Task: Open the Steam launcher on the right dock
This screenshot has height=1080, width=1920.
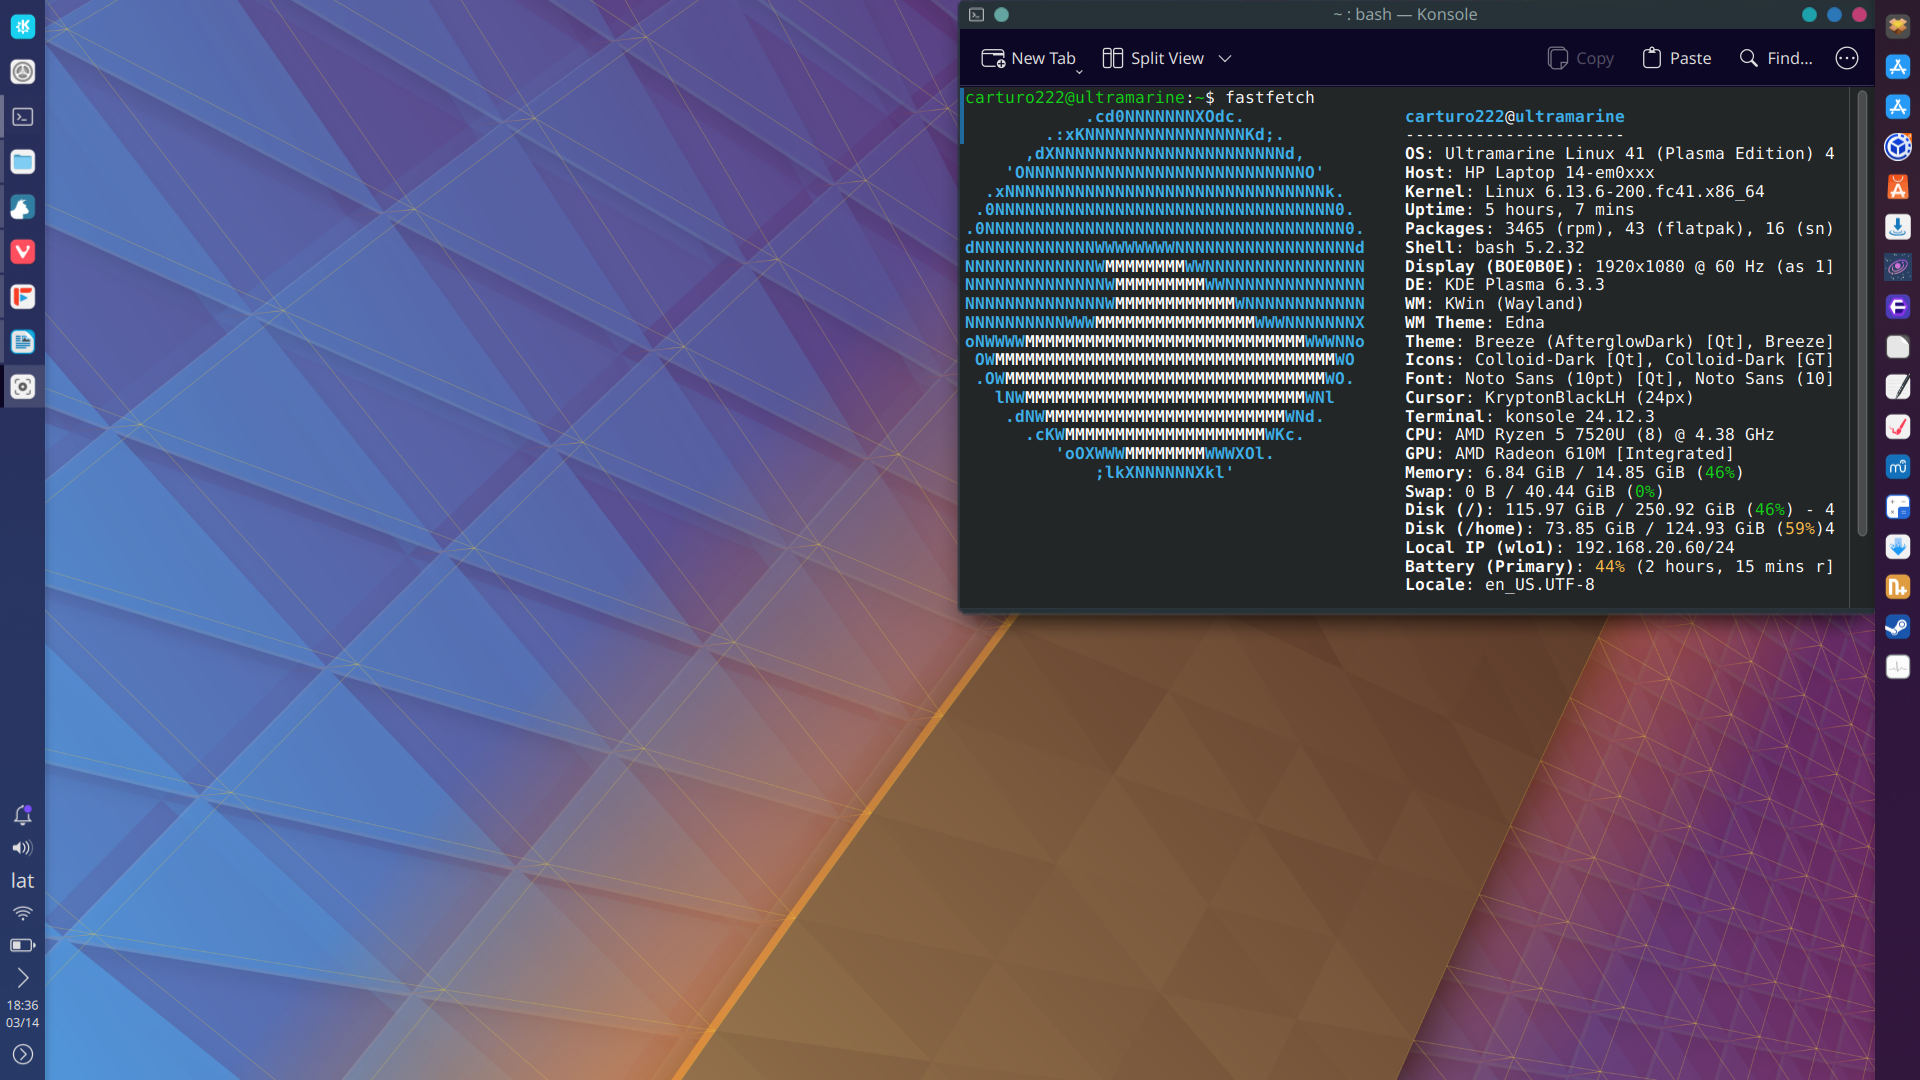Action: pyautogui.click(x=1897, y=627)
